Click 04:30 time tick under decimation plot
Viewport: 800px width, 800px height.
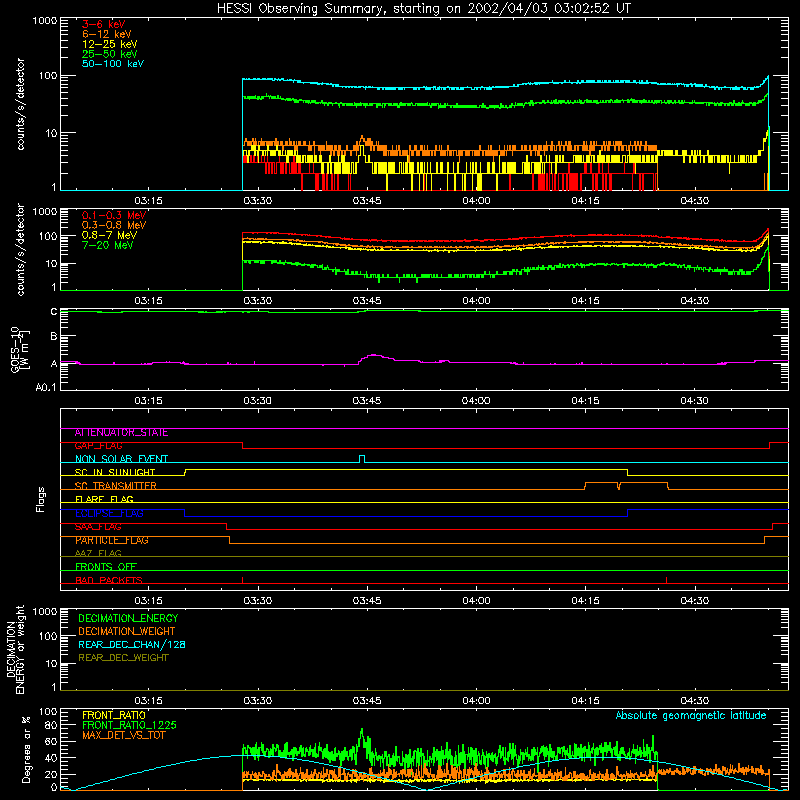click(694, 701)
